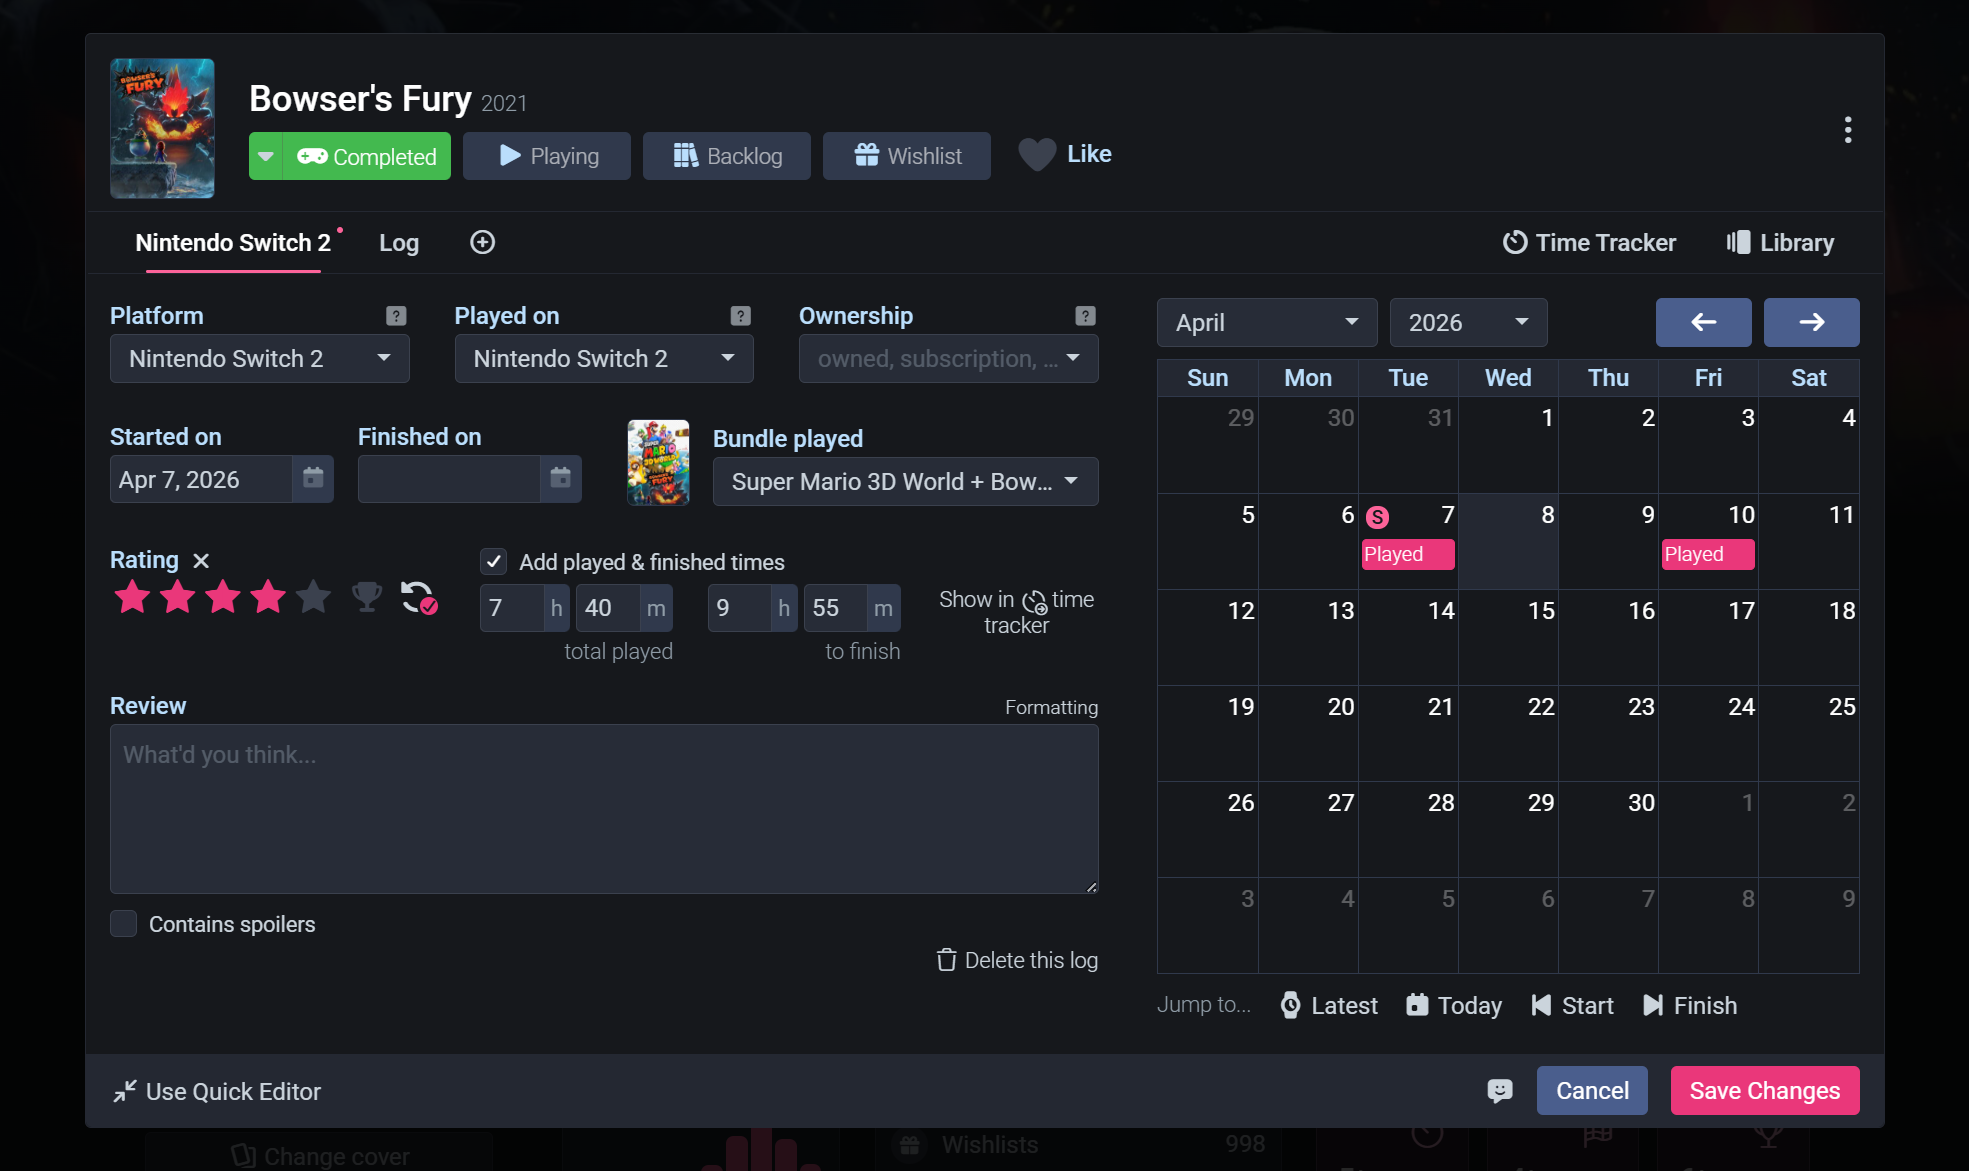Click Delete this log

(1017, 960)
